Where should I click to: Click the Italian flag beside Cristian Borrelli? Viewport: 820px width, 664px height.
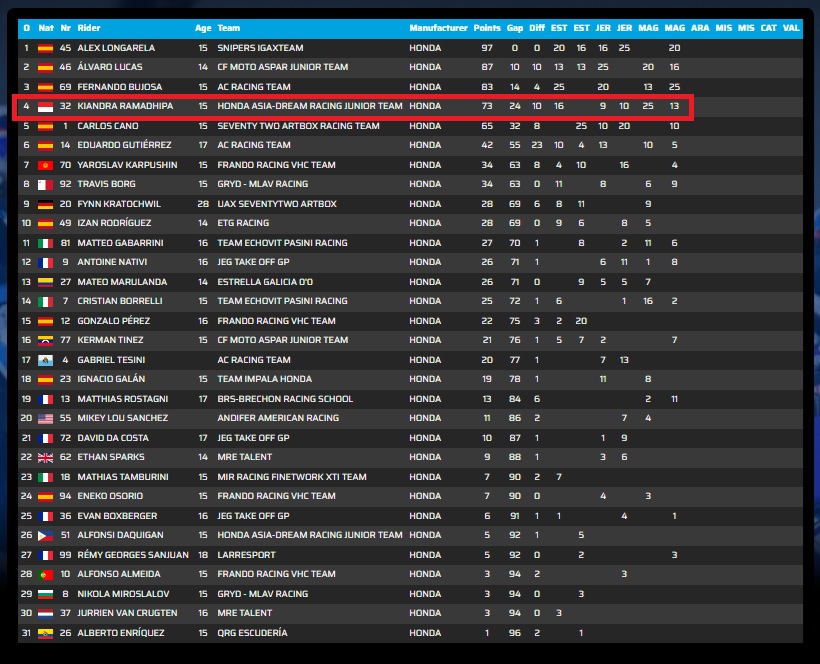pos(45,302)
